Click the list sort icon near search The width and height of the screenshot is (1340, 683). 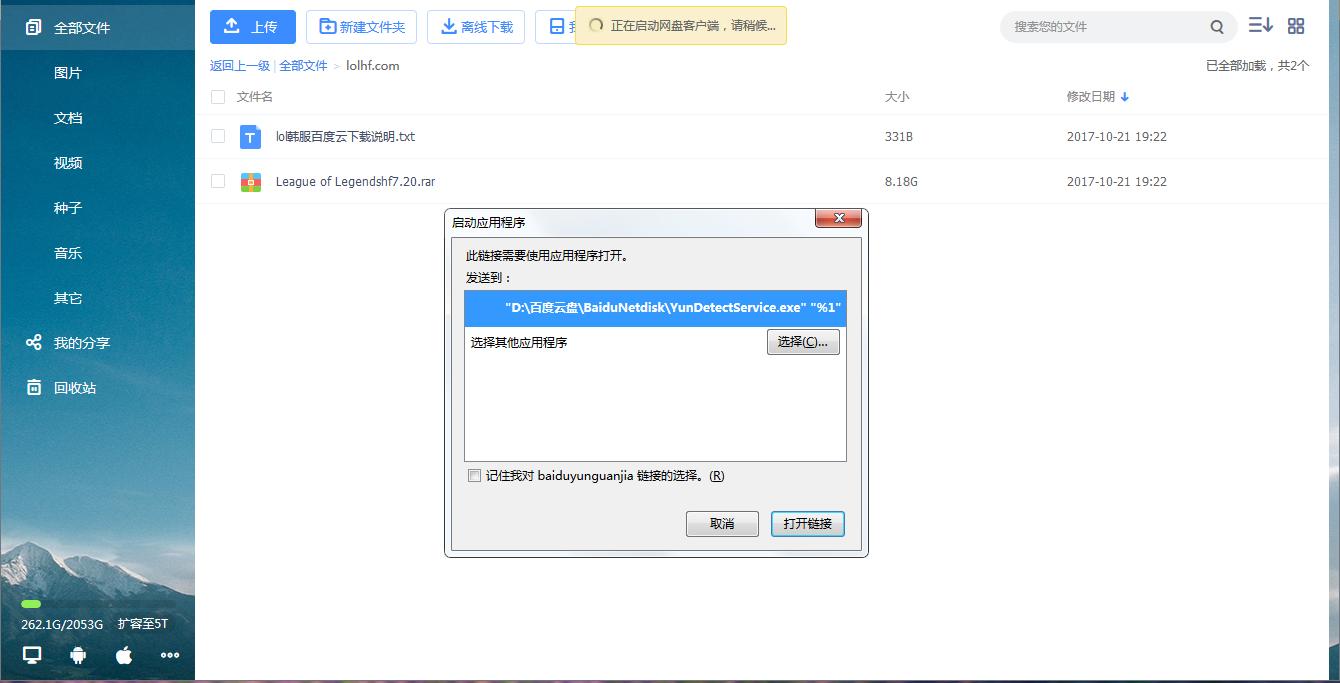point(1261,25)
